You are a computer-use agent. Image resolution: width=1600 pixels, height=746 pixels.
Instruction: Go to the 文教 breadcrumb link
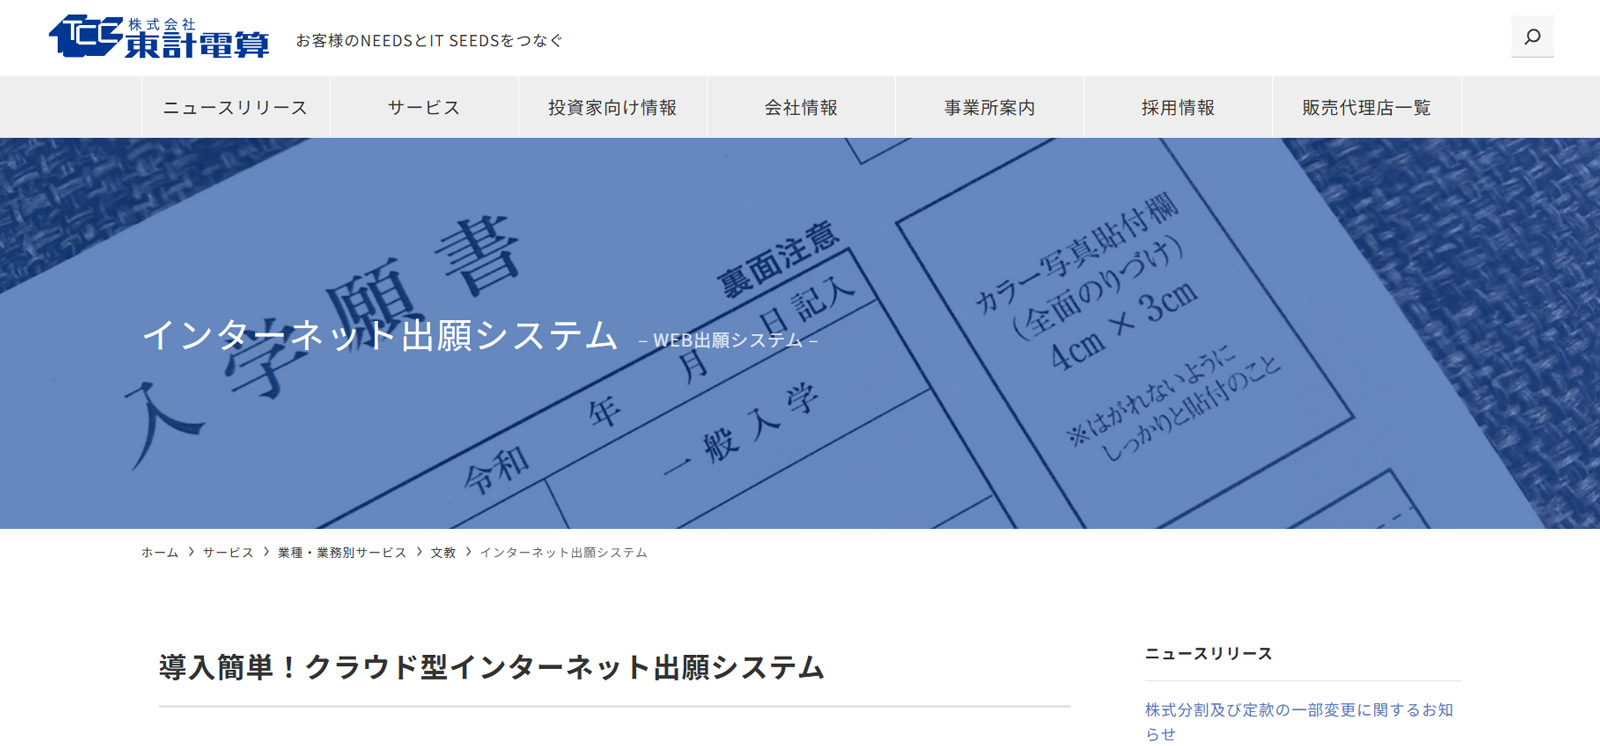443,552
